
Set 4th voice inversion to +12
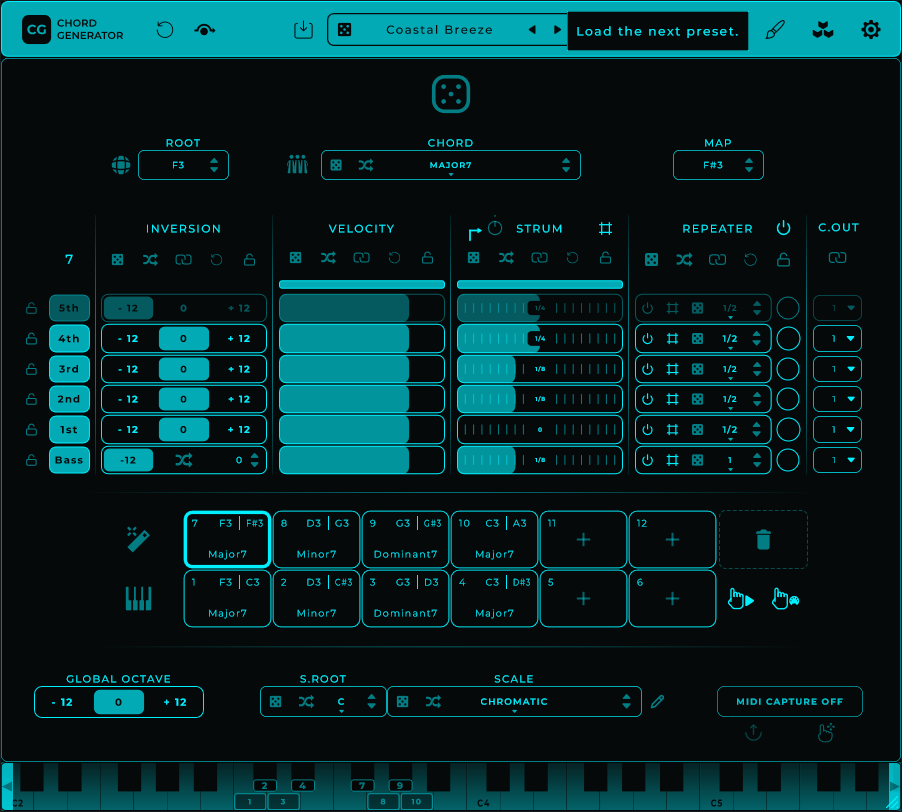point(239,339)
